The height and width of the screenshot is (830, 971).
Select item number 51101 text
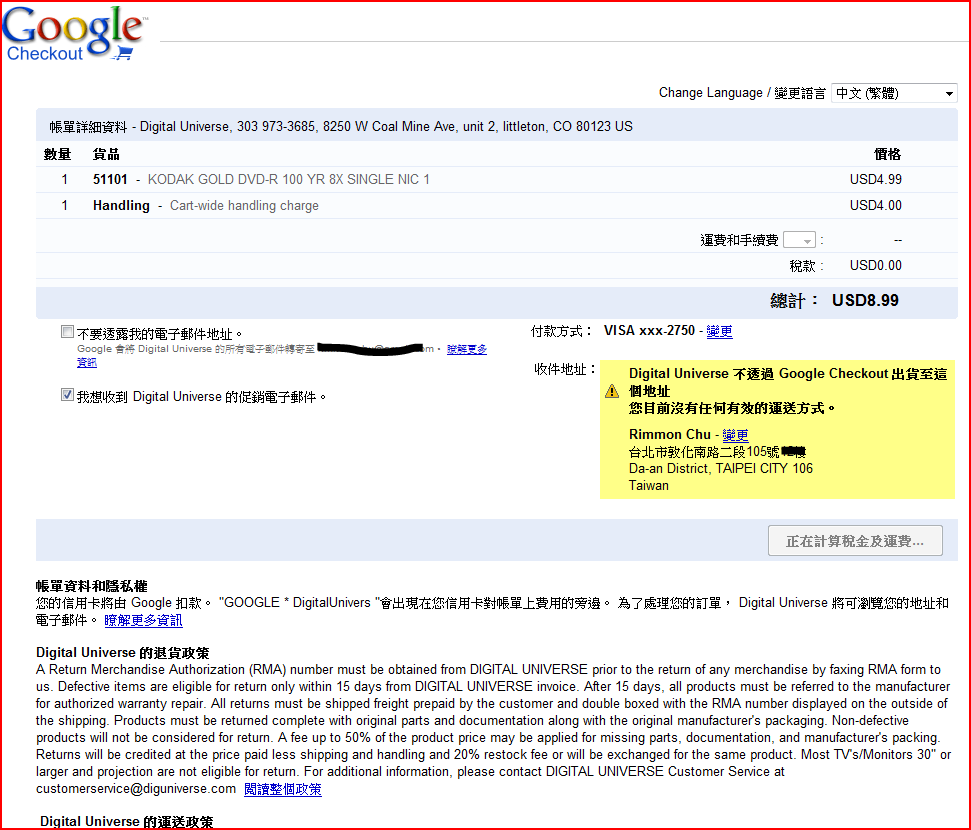110,180
